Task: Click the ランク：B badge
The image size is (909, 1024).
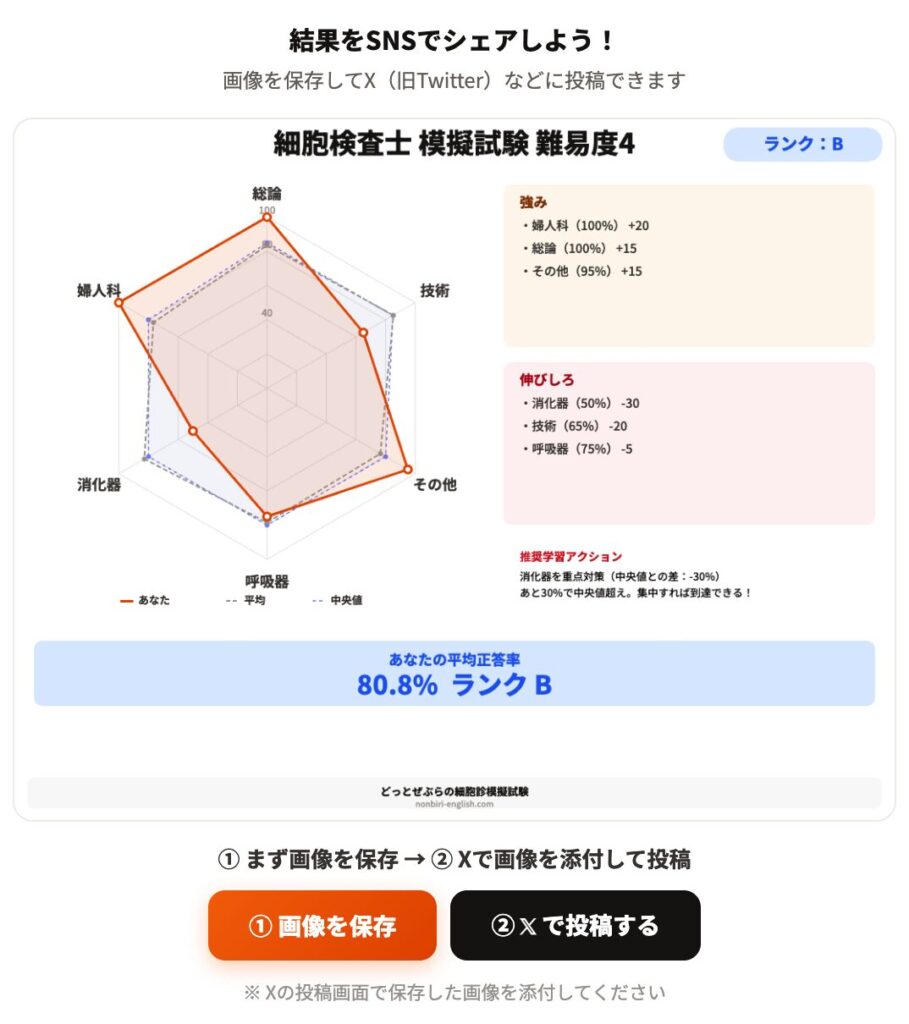Action: (802, 144)
